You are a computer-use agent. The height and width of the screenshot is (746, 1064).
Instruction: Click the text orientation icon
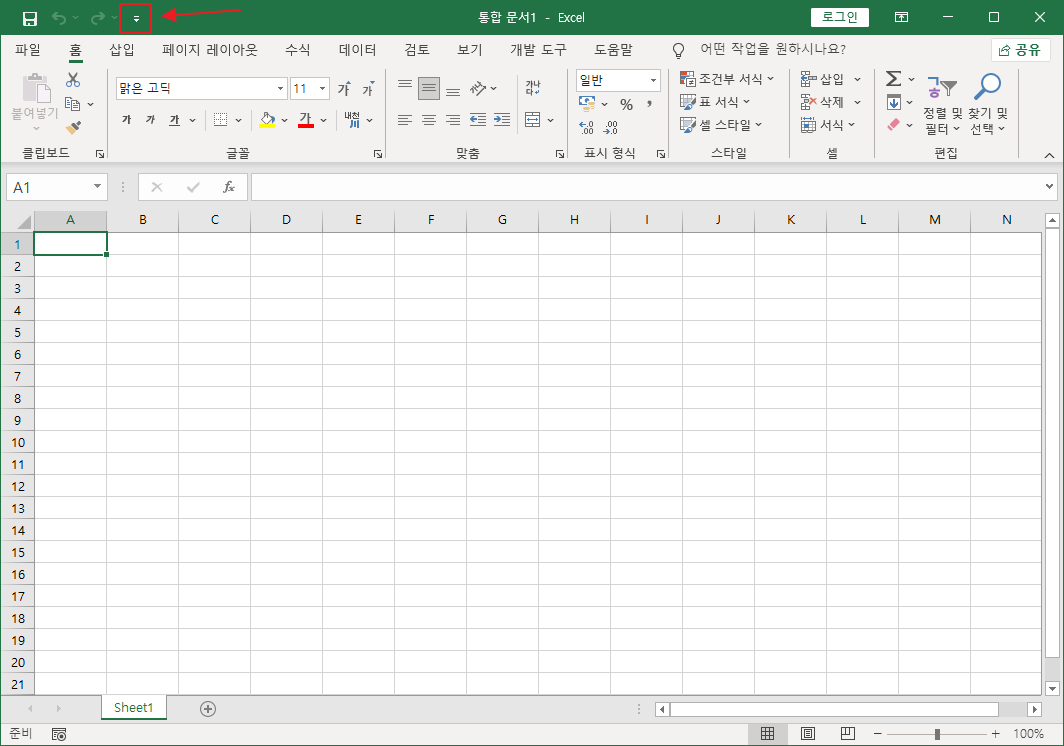[479, 88]
